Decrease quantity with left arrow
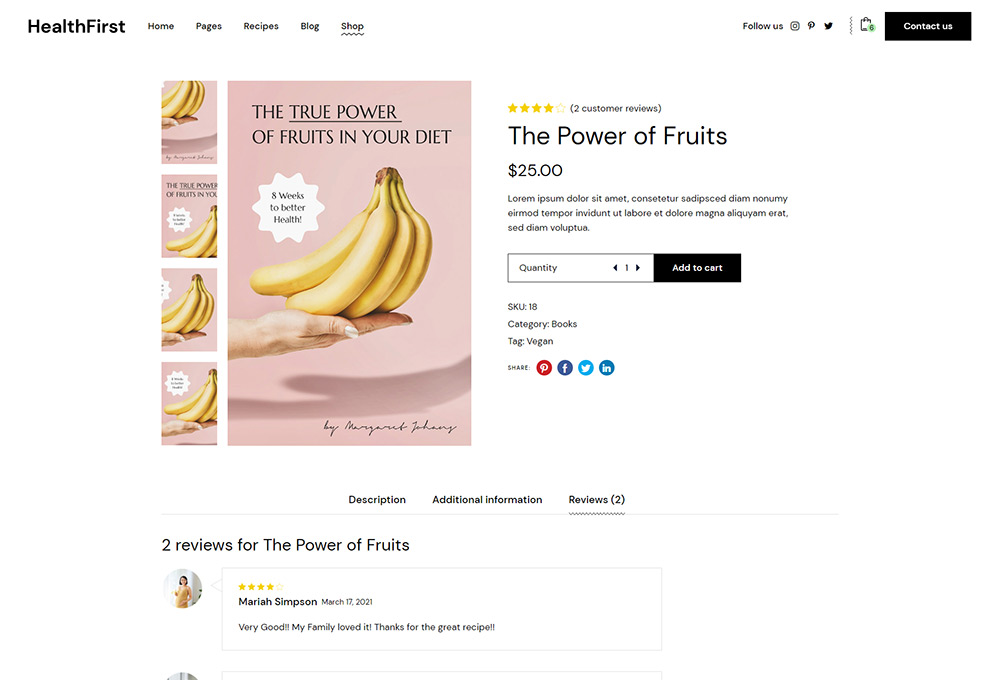The height and width of the screenshot is (680, 1000). (x=615, y=268)
